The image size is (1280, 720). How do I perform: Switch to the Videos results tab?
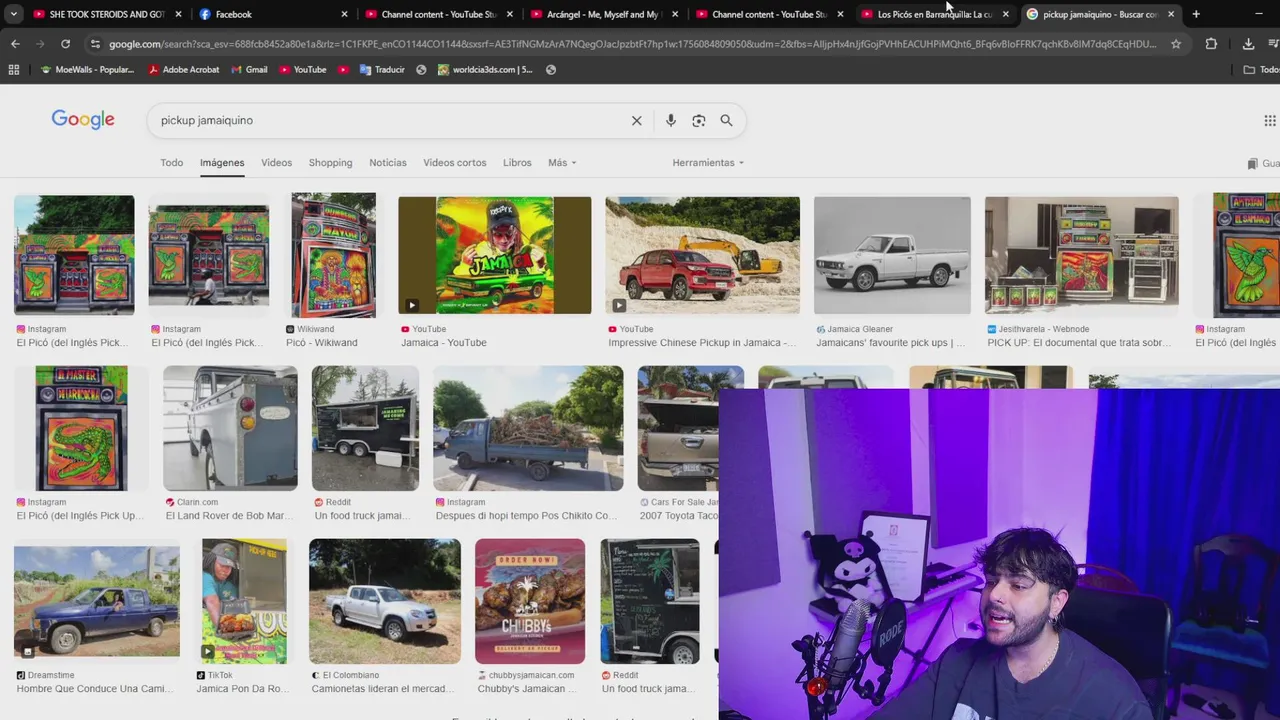(x=277, y=163)
